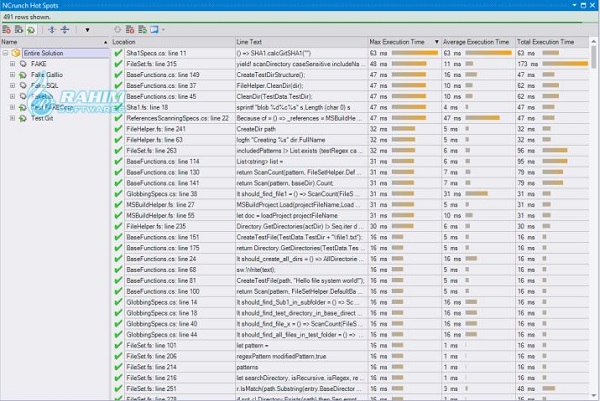Expand the FAKE project node
This screenshot has height=401, width=600.
coord(13,64)
